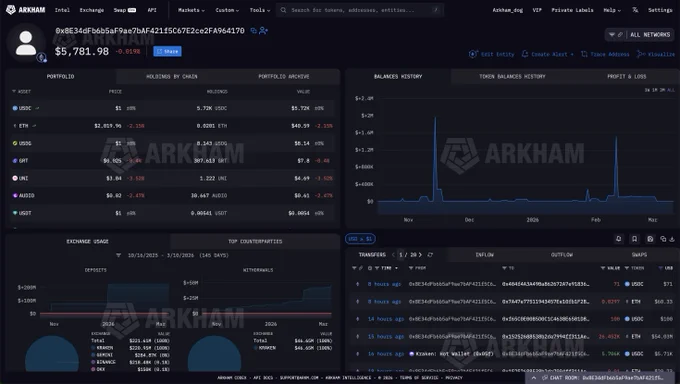This screenshot has height=384, width=680.
Task: Click the download icon above the transfers table
Action: tap(672, 239)
